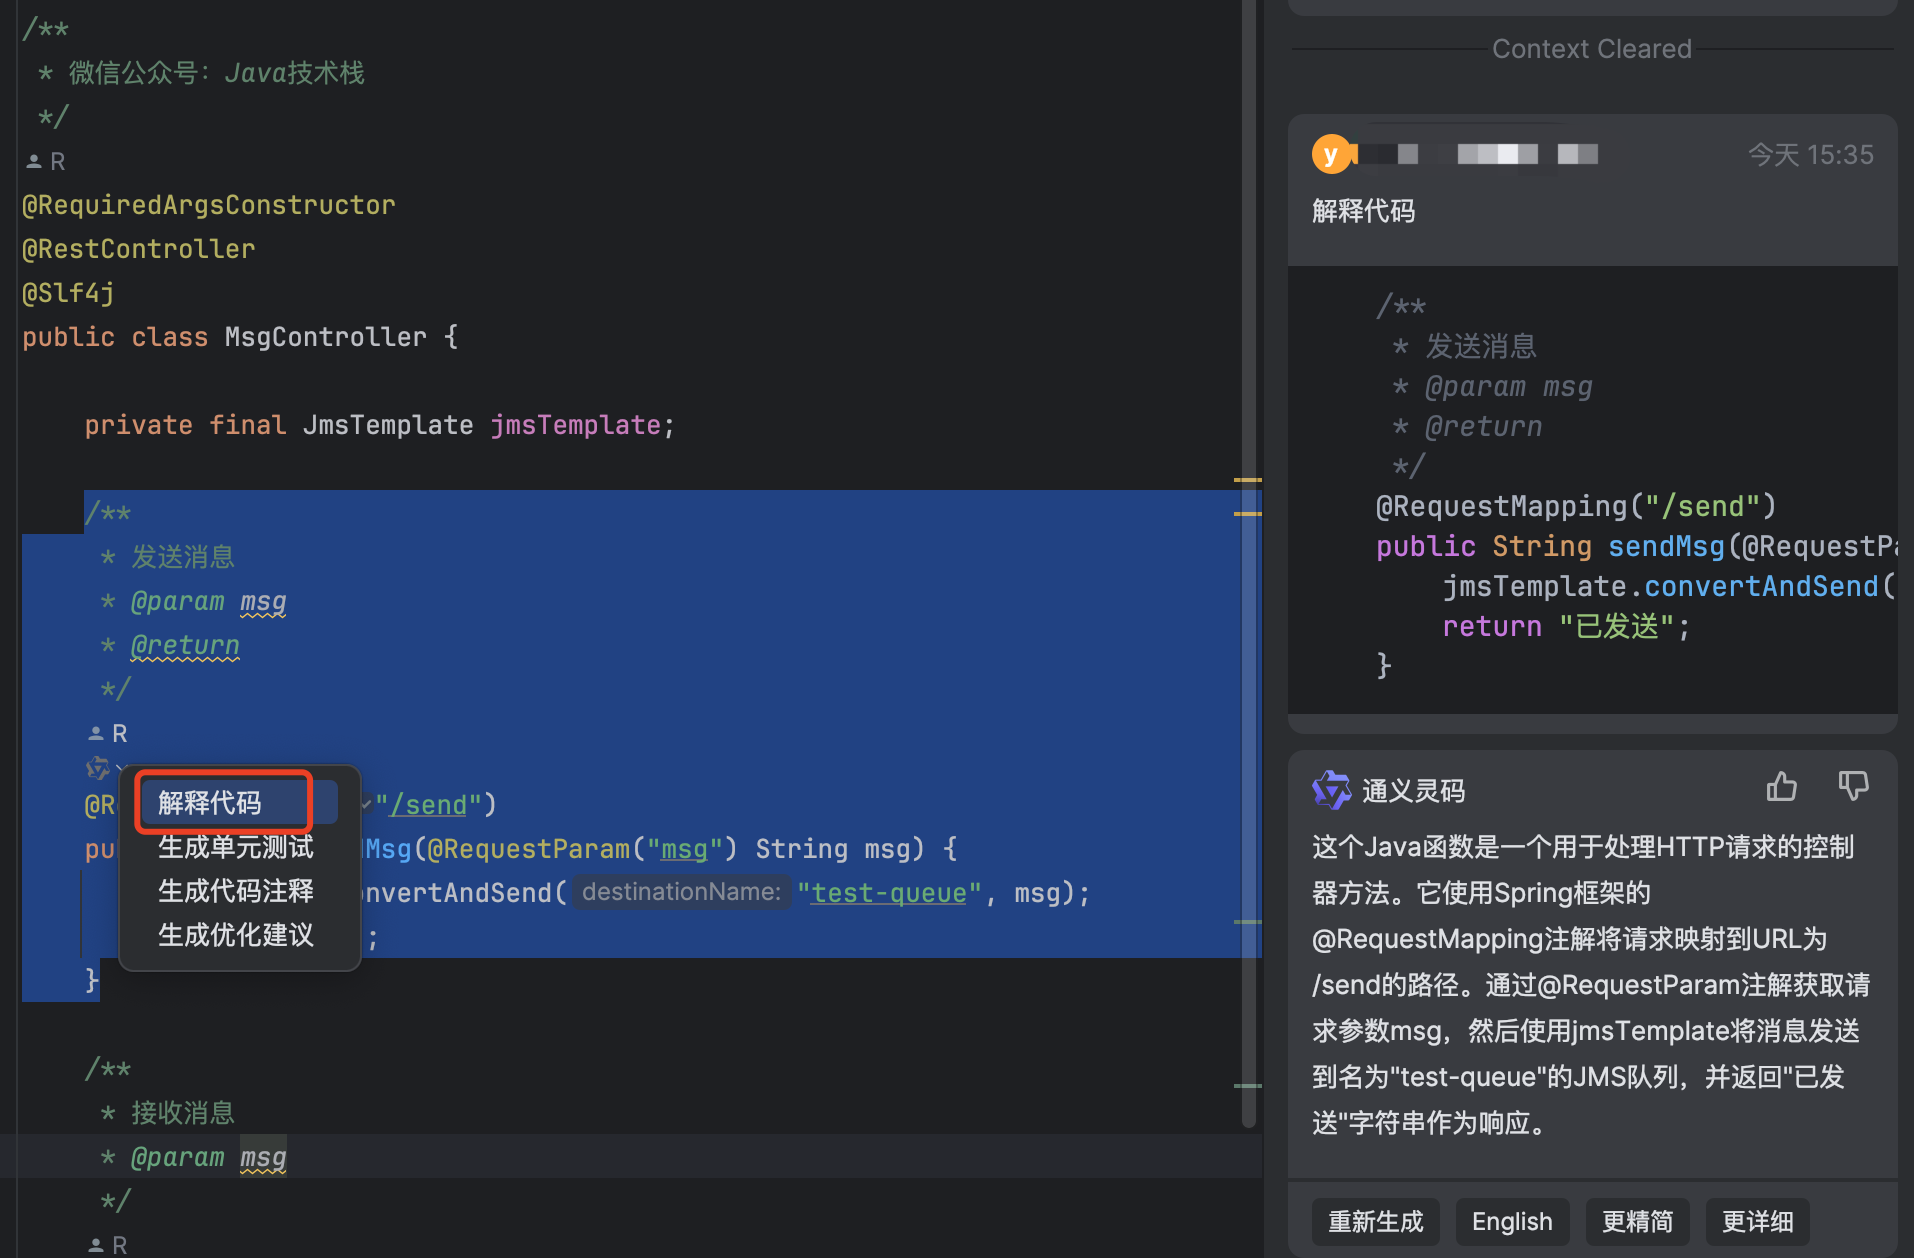Click the "/send" URL link in editor
Screen dimensions: 1914x1258
pos(428,805)
